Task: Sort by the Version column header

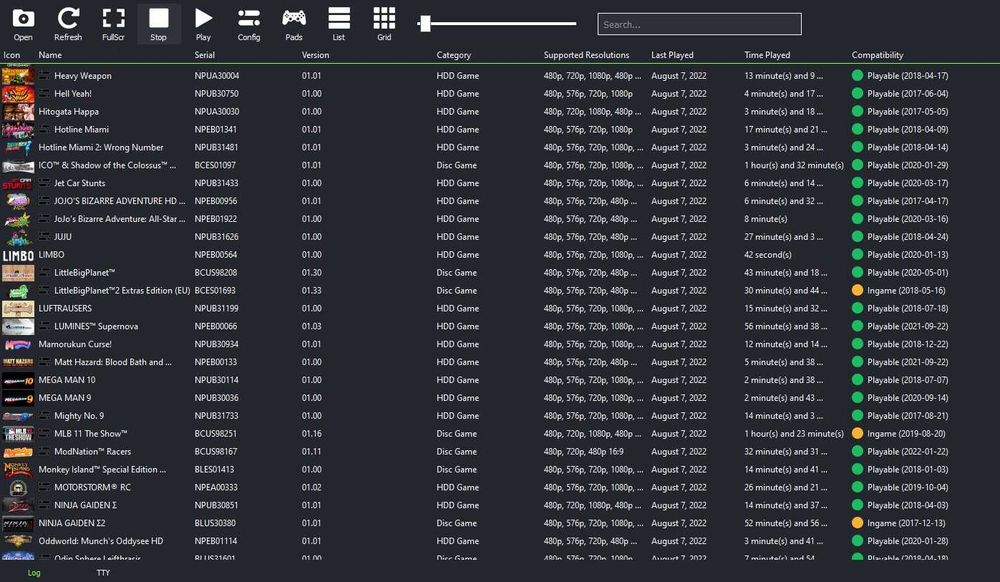Action: pos(316,55)
